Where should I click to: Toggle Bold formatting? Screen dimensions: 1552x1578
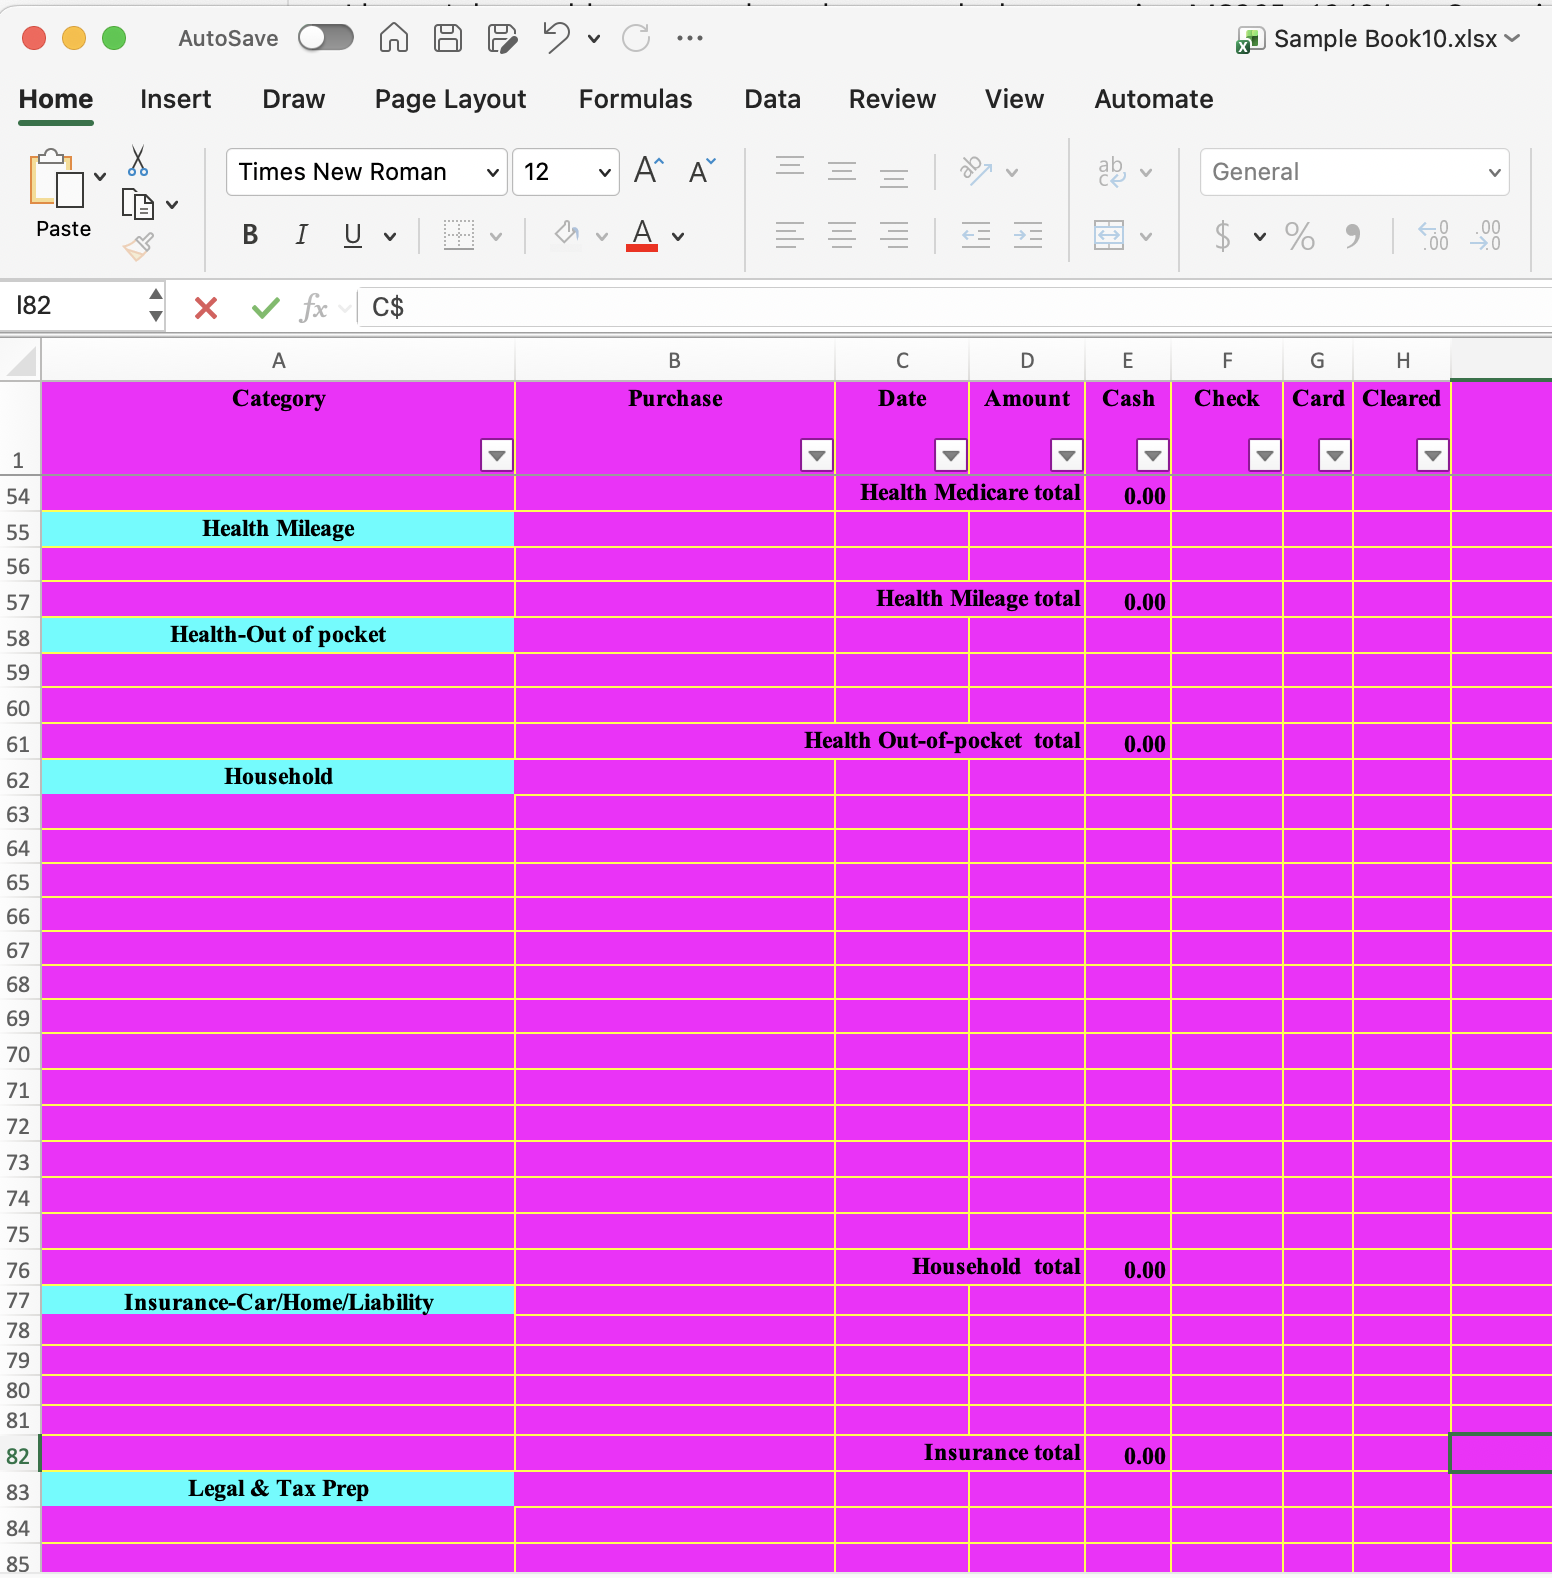[x=250, y=235]
